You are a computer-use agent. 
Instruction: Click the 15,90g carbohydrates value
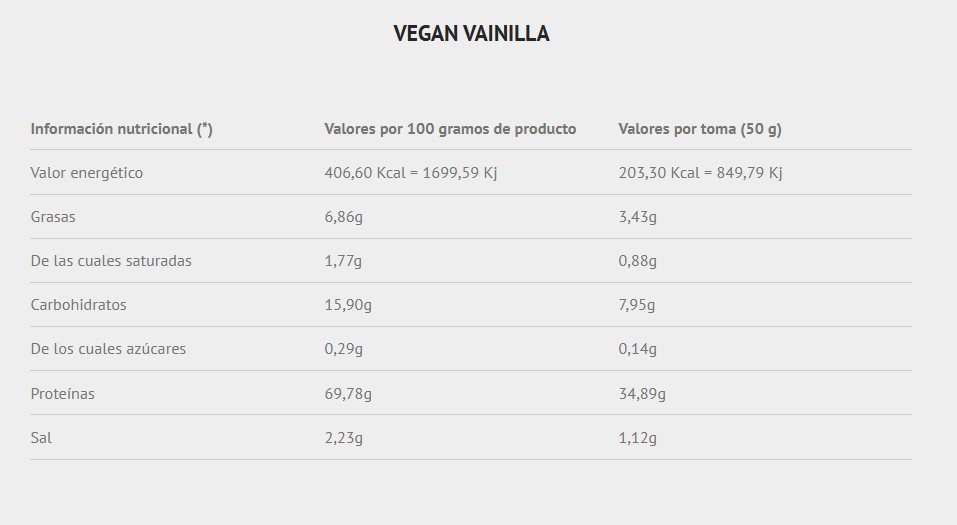[348, 305]
